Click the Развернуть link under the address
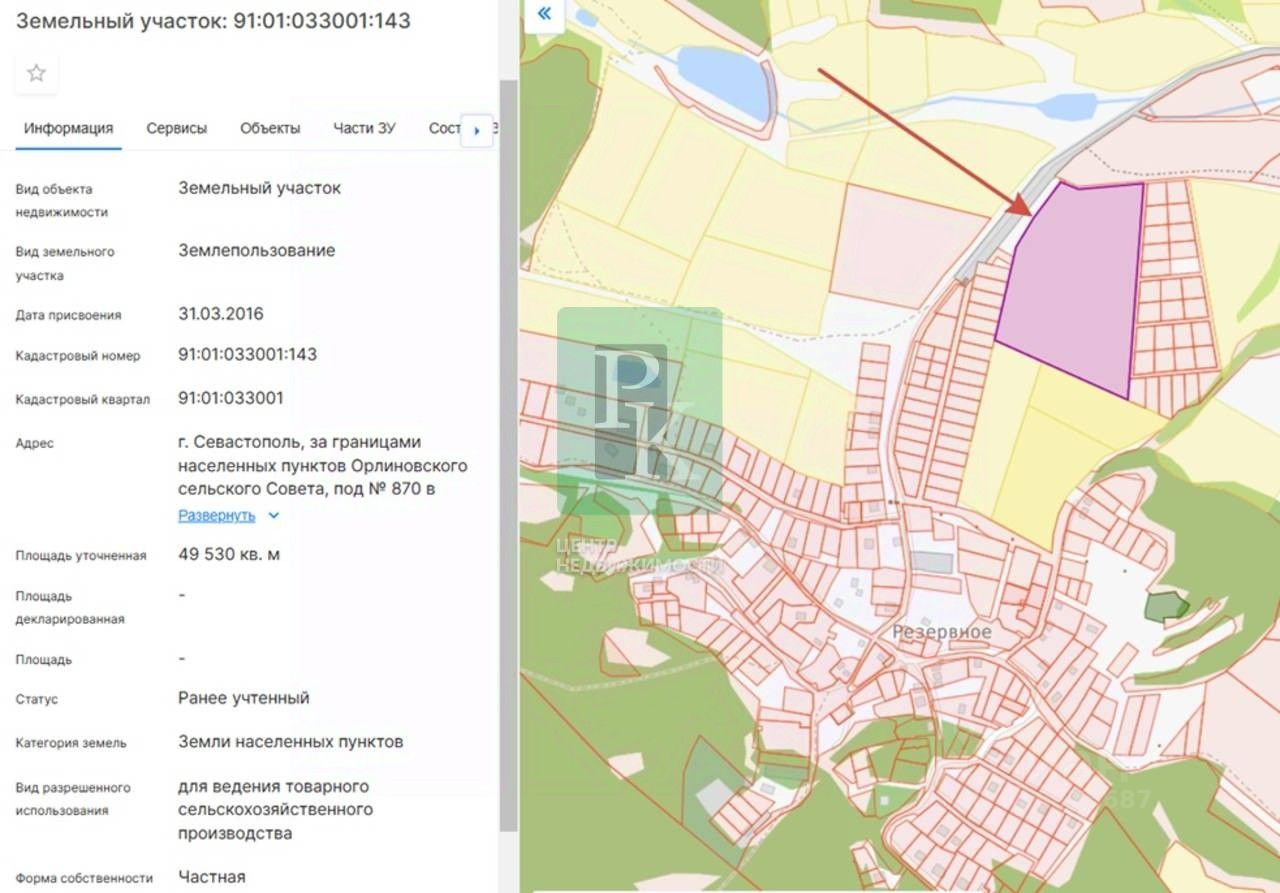 click(x=216, y=516)
